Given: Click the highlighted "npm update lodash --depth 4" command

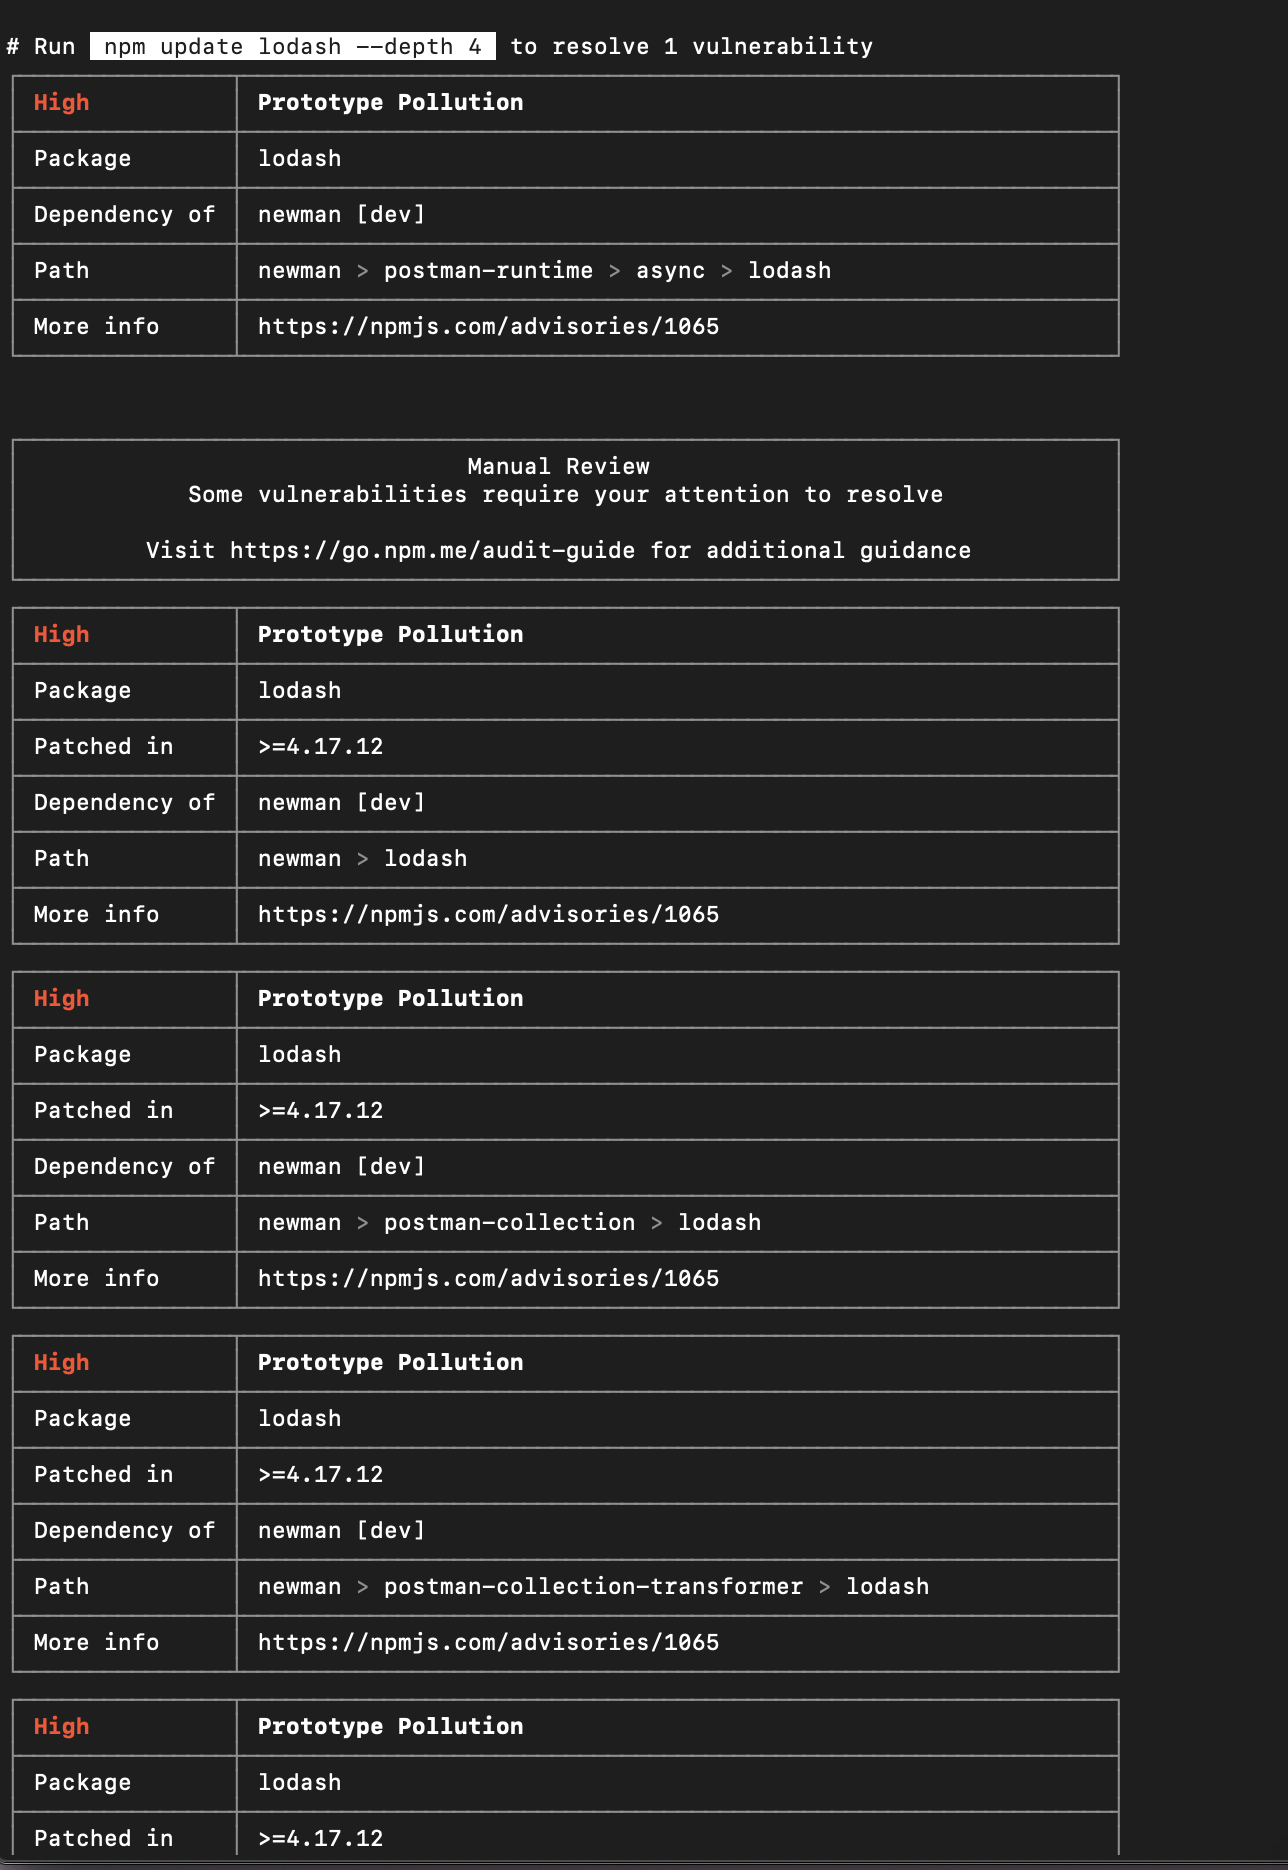Looking at the screenshot, I should 293,47.
